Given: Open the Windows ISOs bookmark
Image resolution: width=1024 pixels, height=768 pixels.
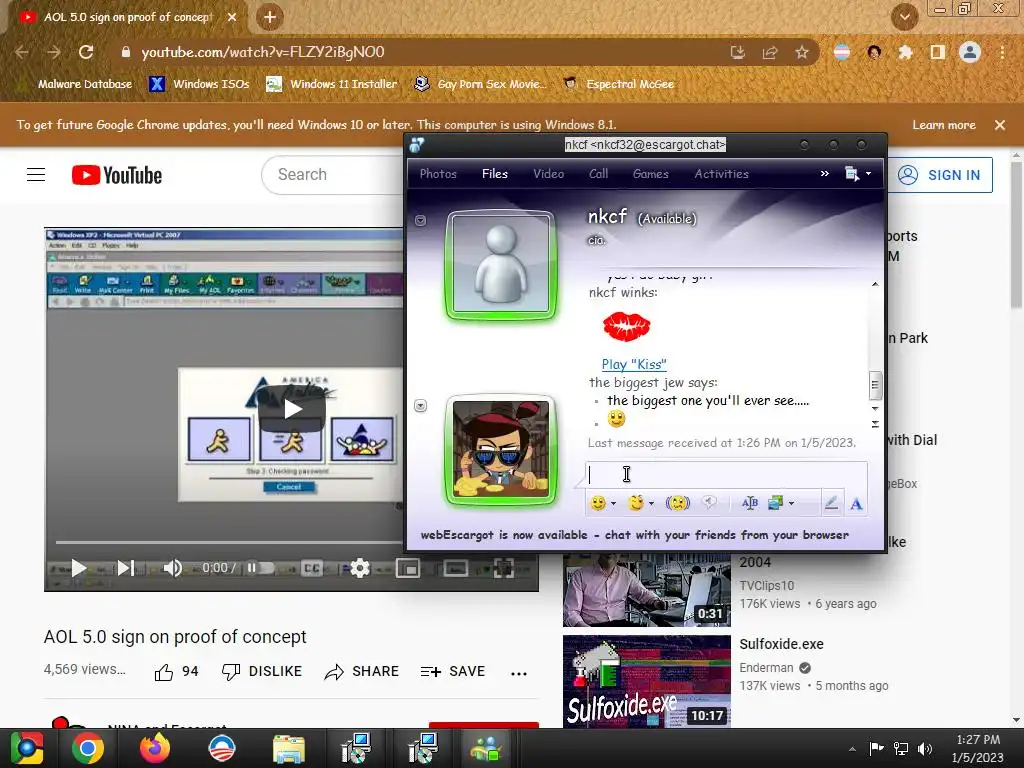Looking at the screenshot, I should 199,84.
